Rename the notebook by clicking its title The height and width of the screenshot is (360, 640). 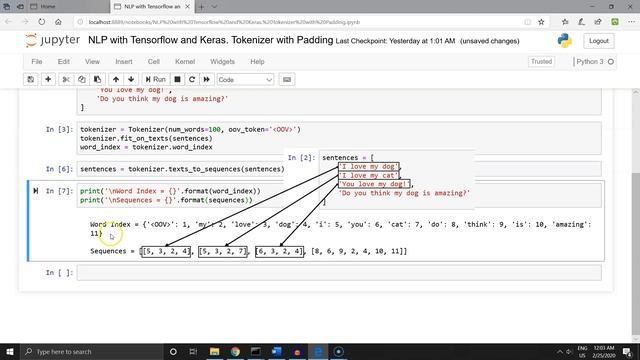[x=211, y=40]
